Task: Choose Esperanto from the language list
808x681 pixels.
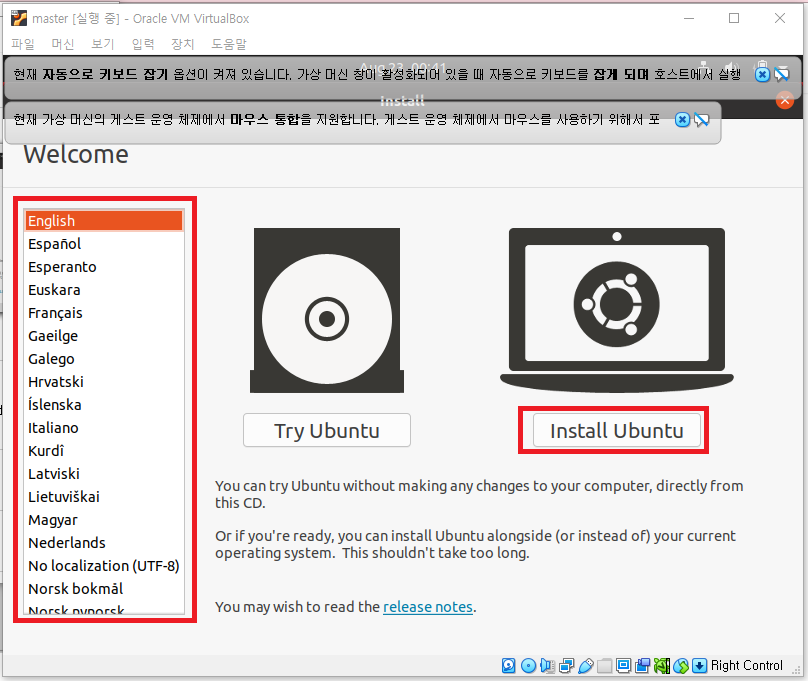Action: (104, 267)
